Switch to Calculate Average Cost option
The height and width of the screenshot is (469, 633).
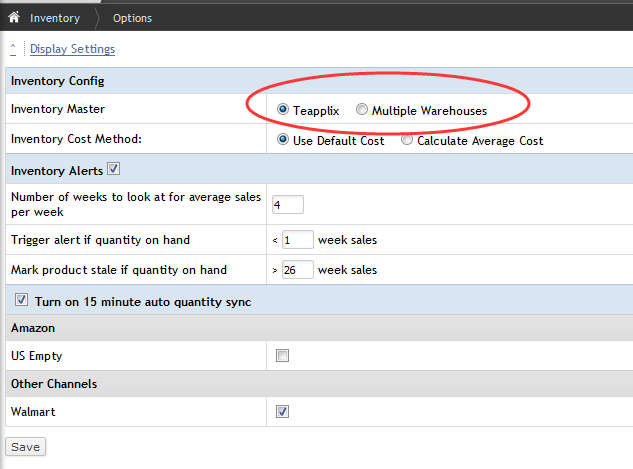tap(407, 140)
